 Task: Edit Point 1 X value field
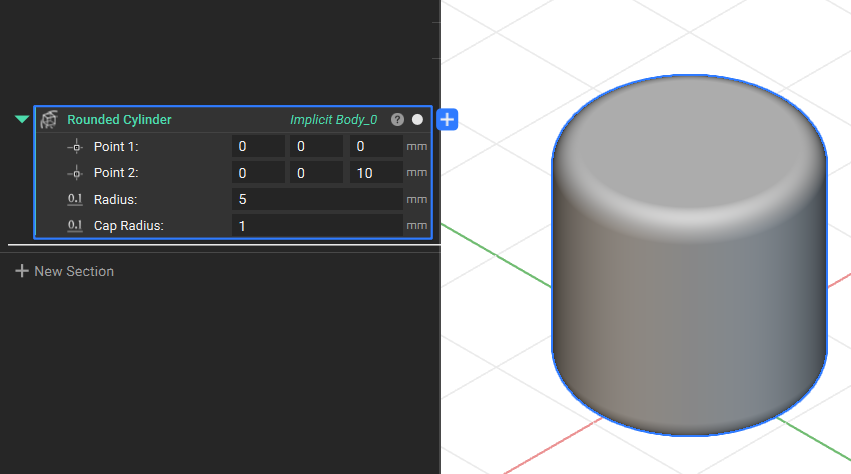[x=258, y=147]
